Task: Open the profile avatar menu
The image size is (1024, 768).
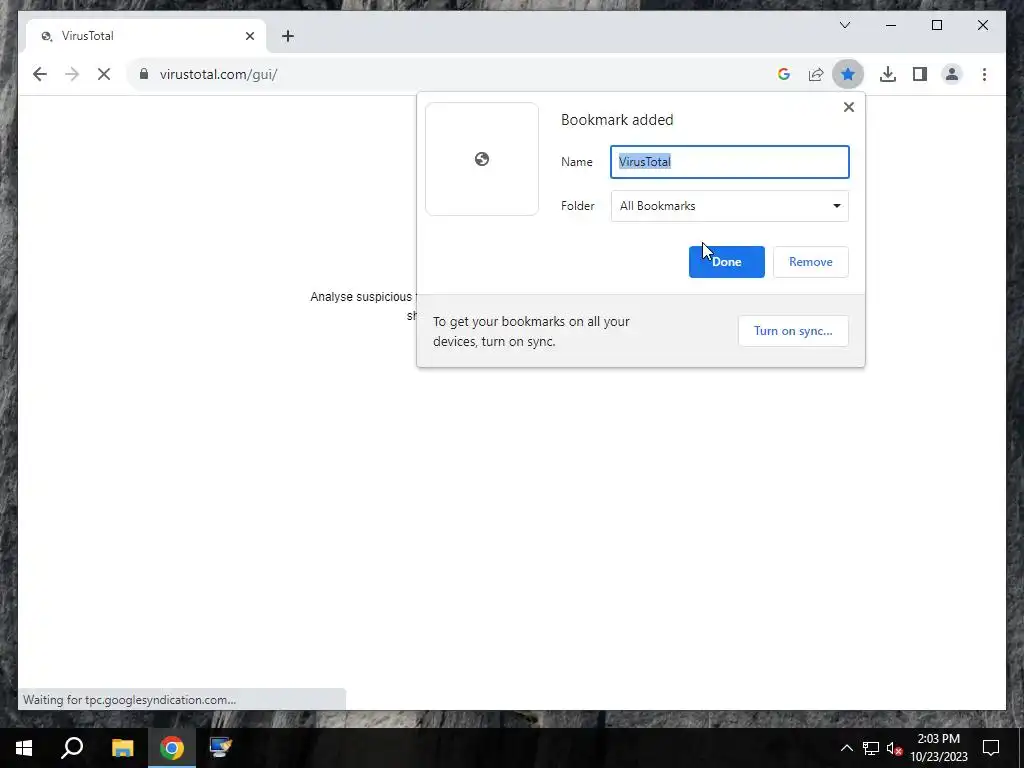Action: [x=952, y=74]
